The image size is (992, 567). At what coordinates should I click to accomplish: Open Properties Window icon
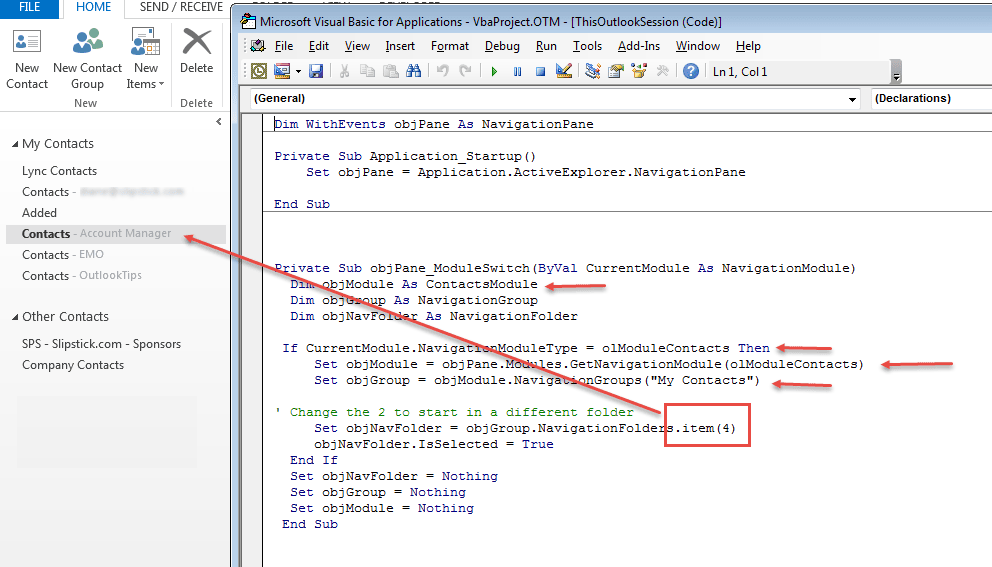tap(616, 71)
